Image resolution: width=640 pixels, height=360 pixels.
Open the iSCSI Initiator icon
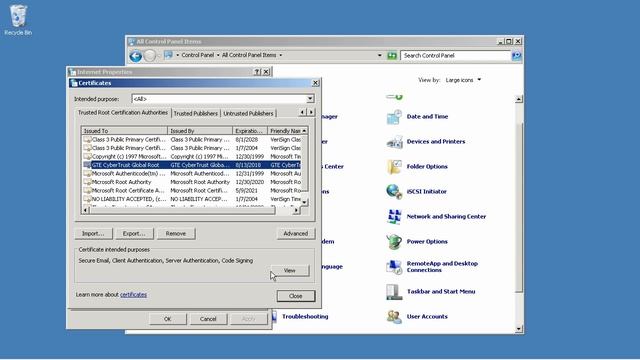click(394, 191)
